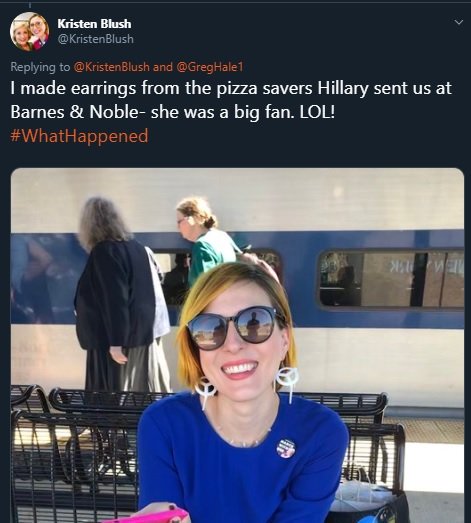The image size is (471, 523).
Task: Click the train window with mirrored text
Action: [391, 278]
